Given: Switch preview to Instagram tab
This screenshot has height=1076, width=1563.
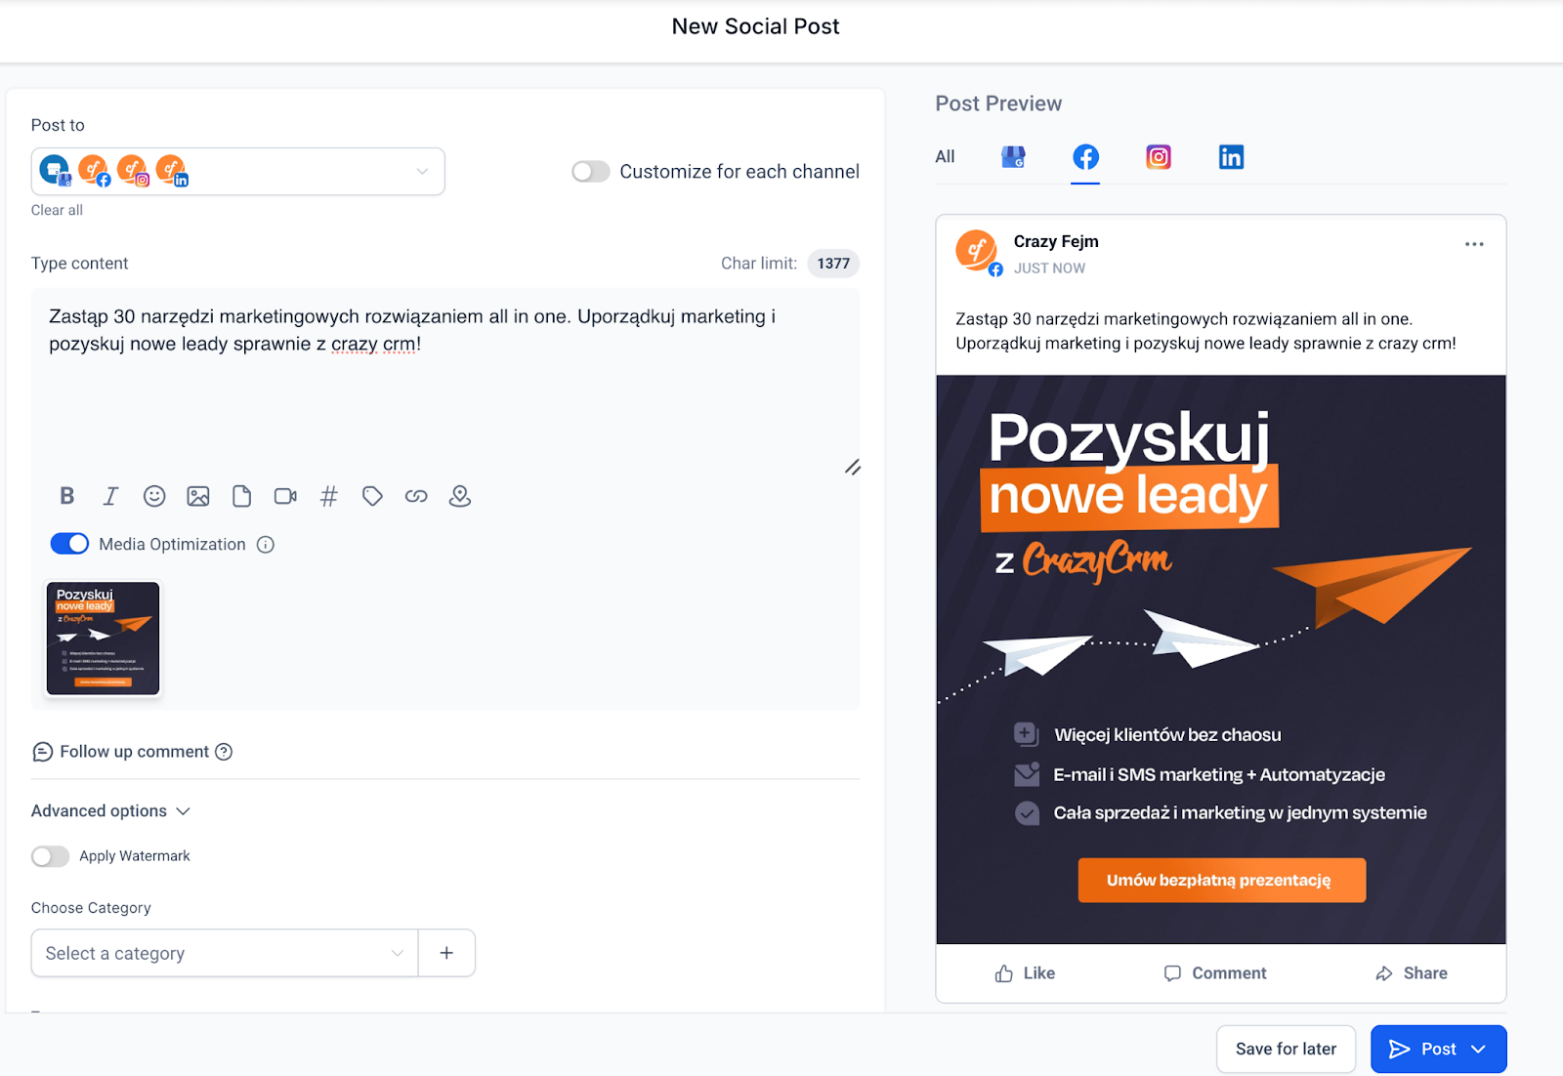Looking at the screenshot, I should [1158, 157].
